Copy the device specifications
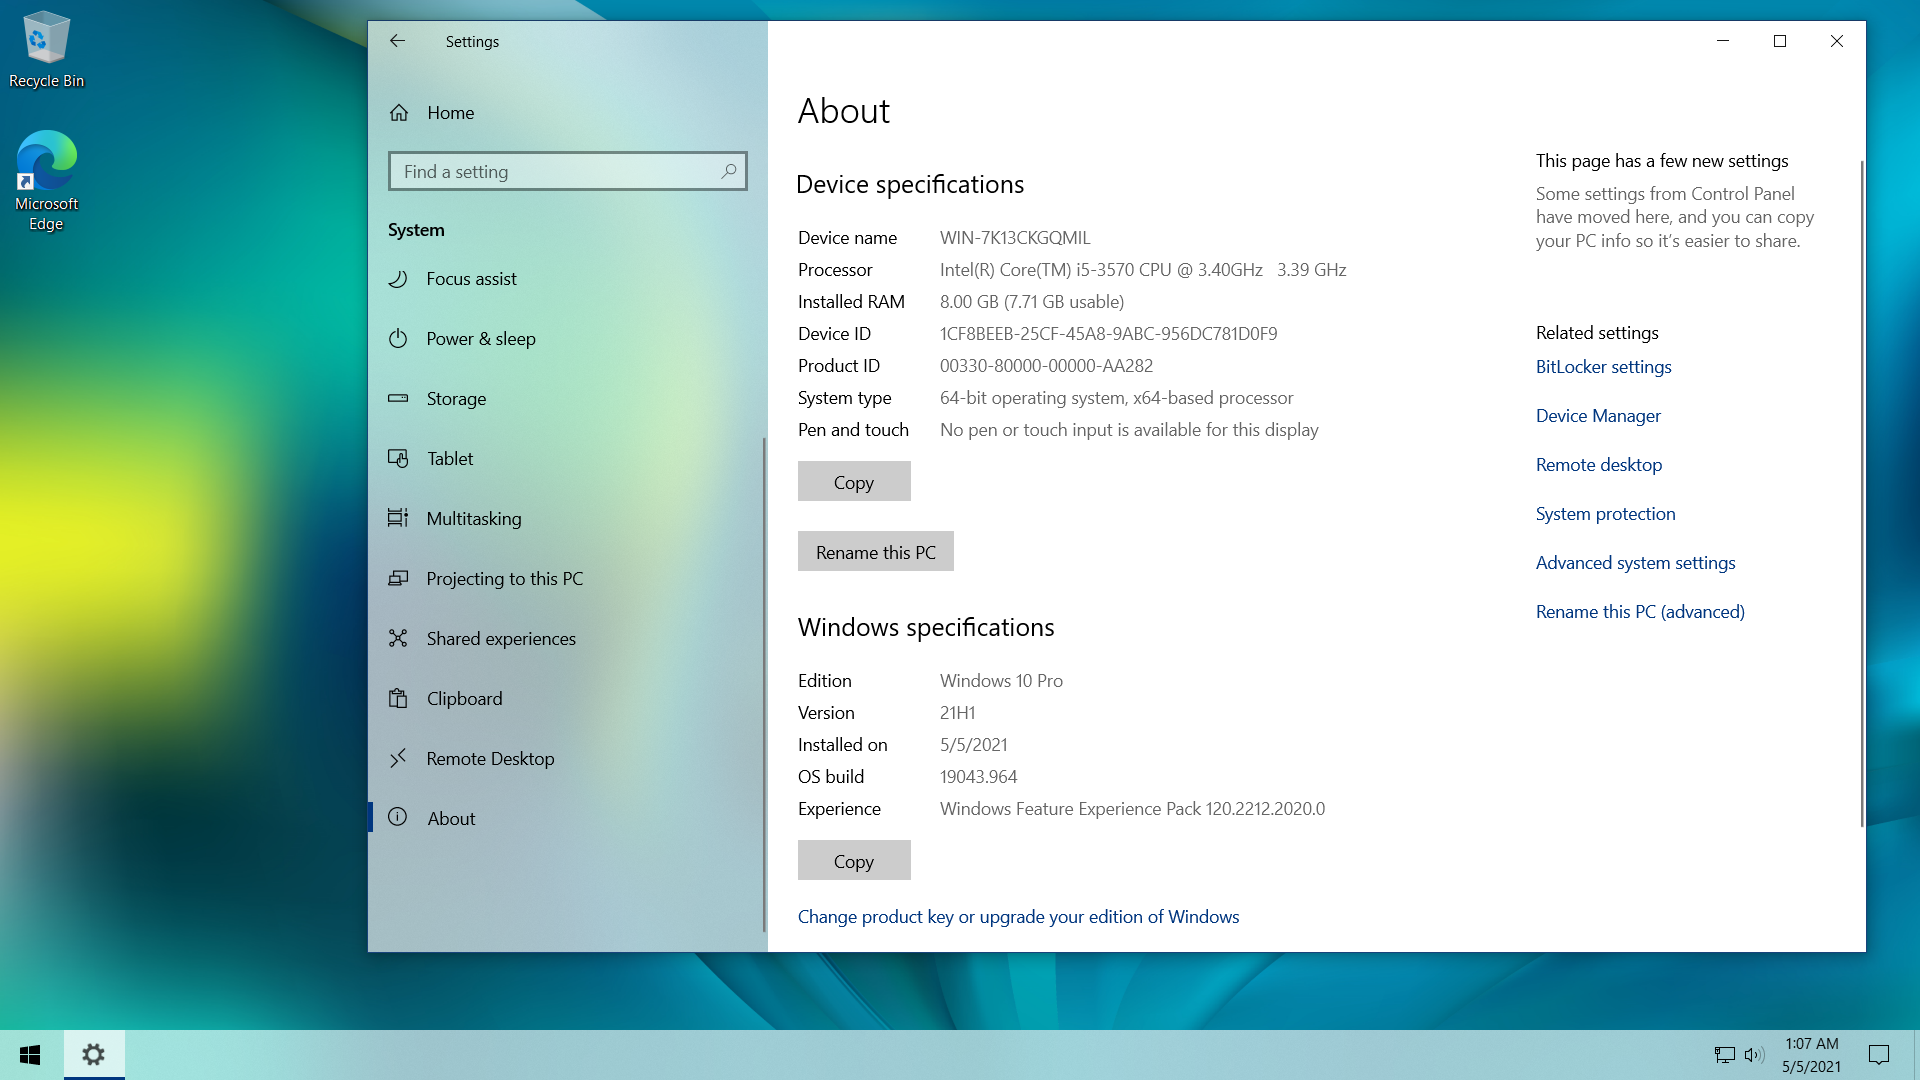The height and width of the screenshot is (1080, 1920). coord(853,482)
